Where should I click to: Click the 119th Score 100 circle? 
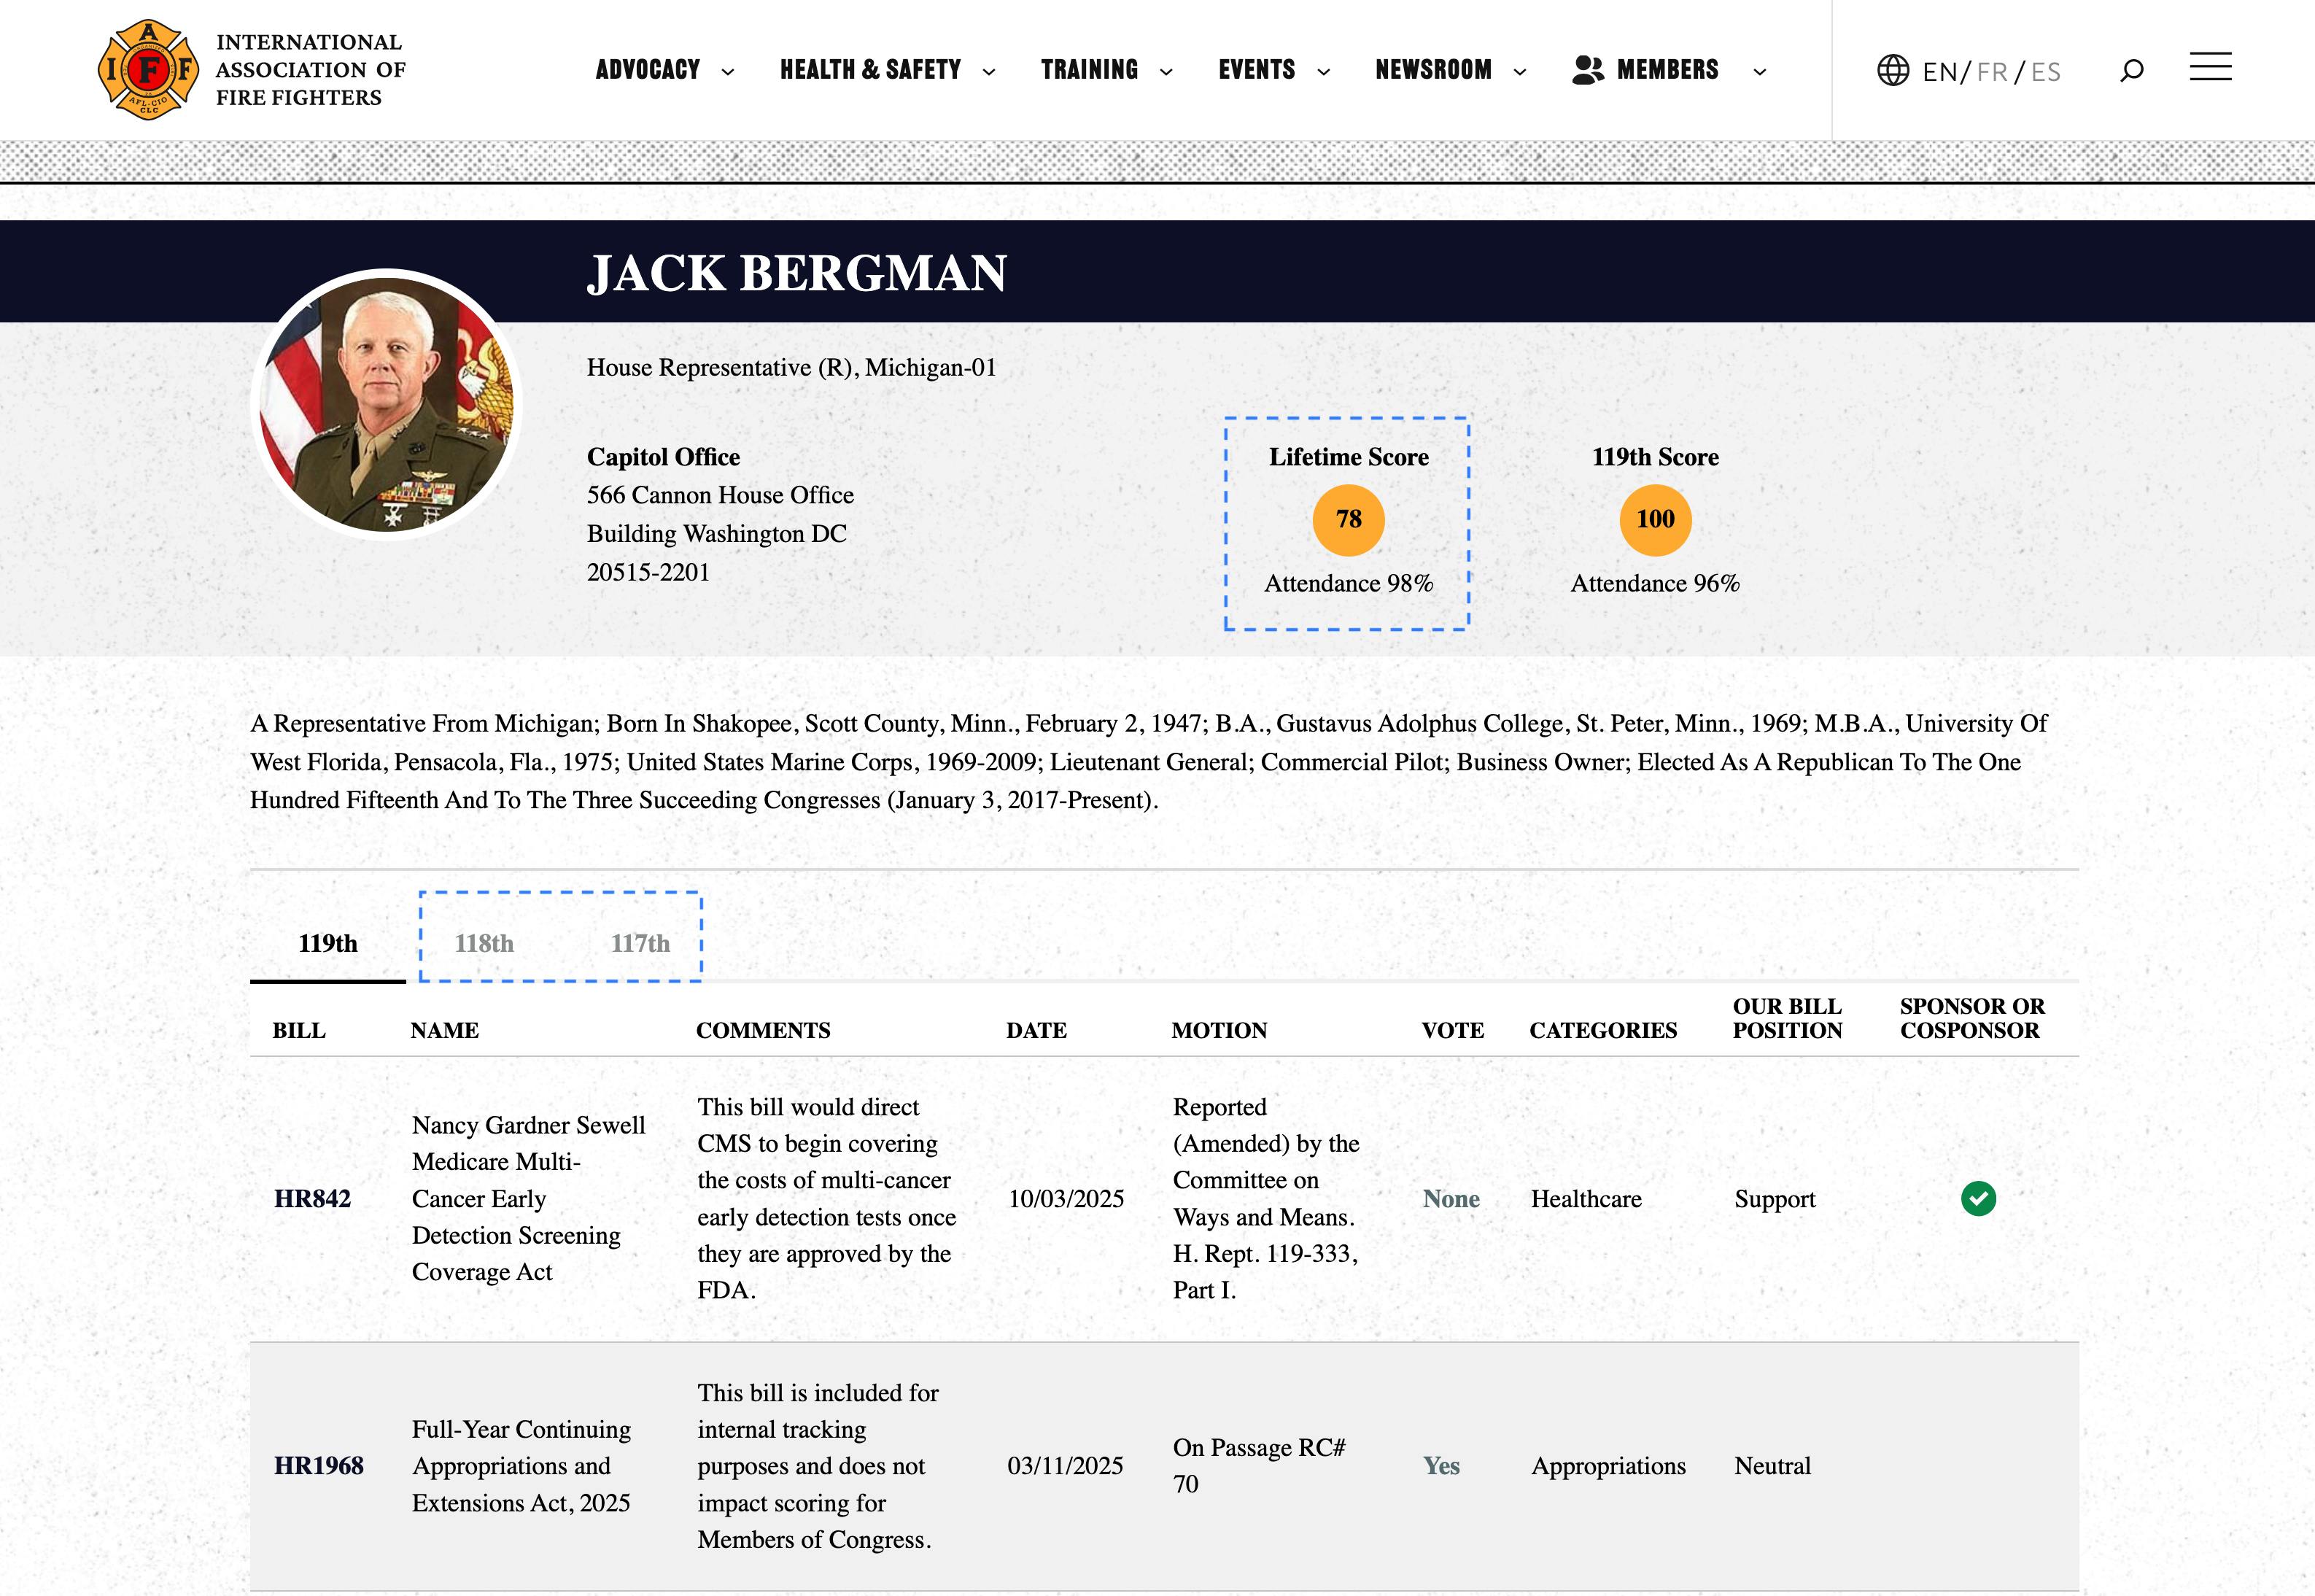(1654, 520)
